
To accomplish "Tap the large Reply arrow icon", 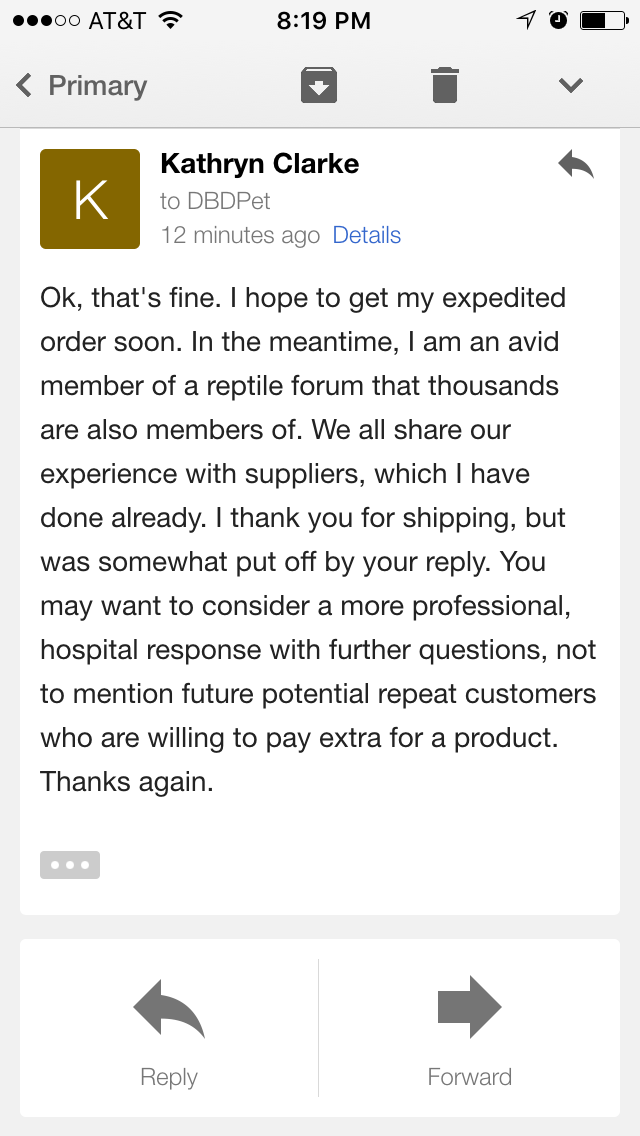I will (x=169, y=1008).
